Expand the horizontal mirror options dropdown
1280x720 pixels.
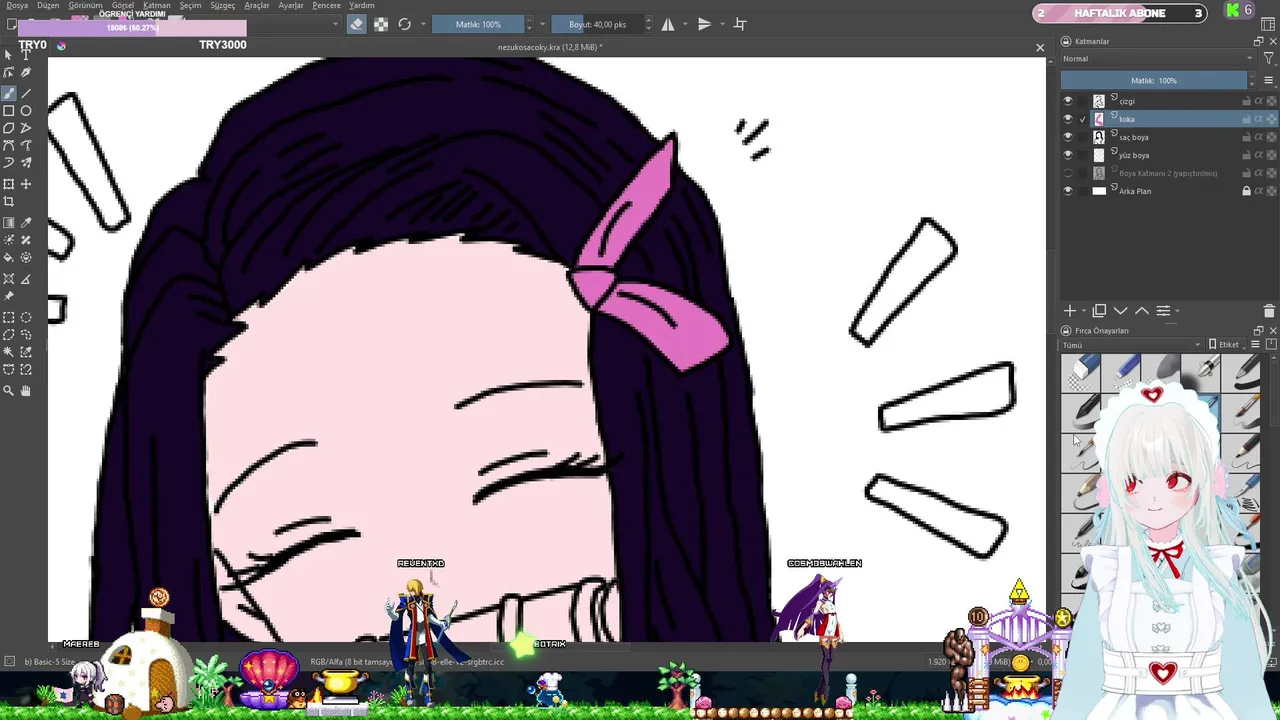point(685,24)
